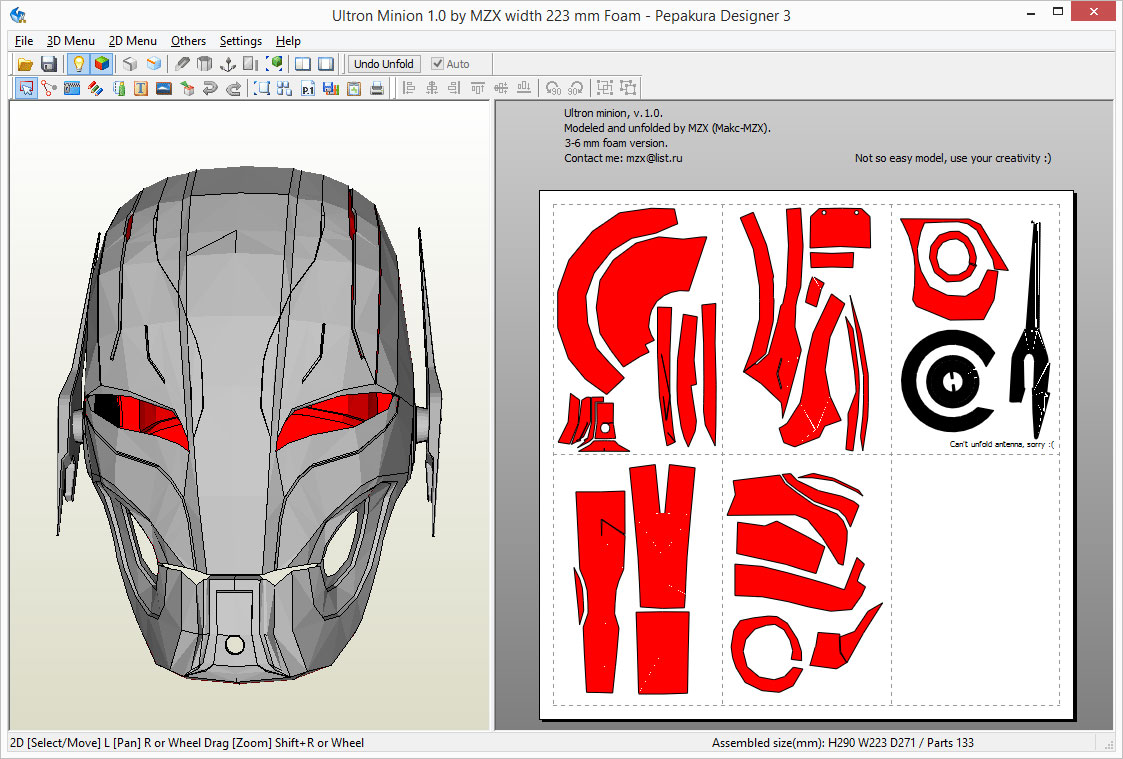Click the Undo curved arrow icon
This screenshot has height=759, width=1123.
pyautogui.click(x=210, y=88)
